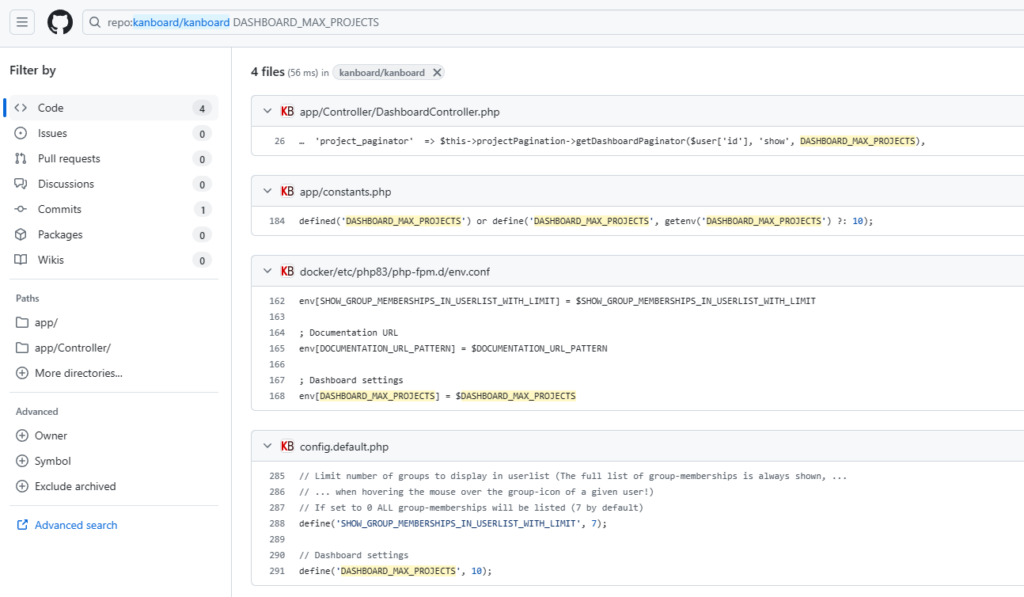Jump to line 168 in env.conf

pos(277,396)
